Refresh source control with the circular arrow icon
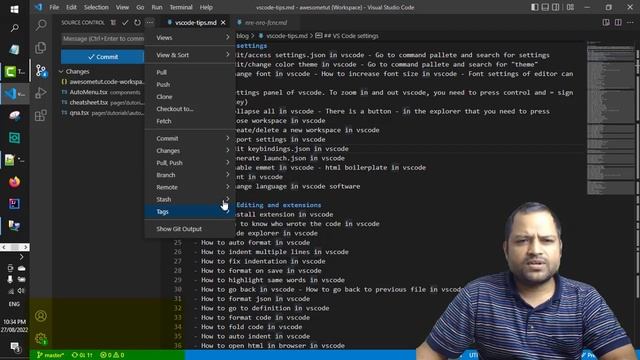The width and height of the screenshot is (640, 360). point(137,22)
